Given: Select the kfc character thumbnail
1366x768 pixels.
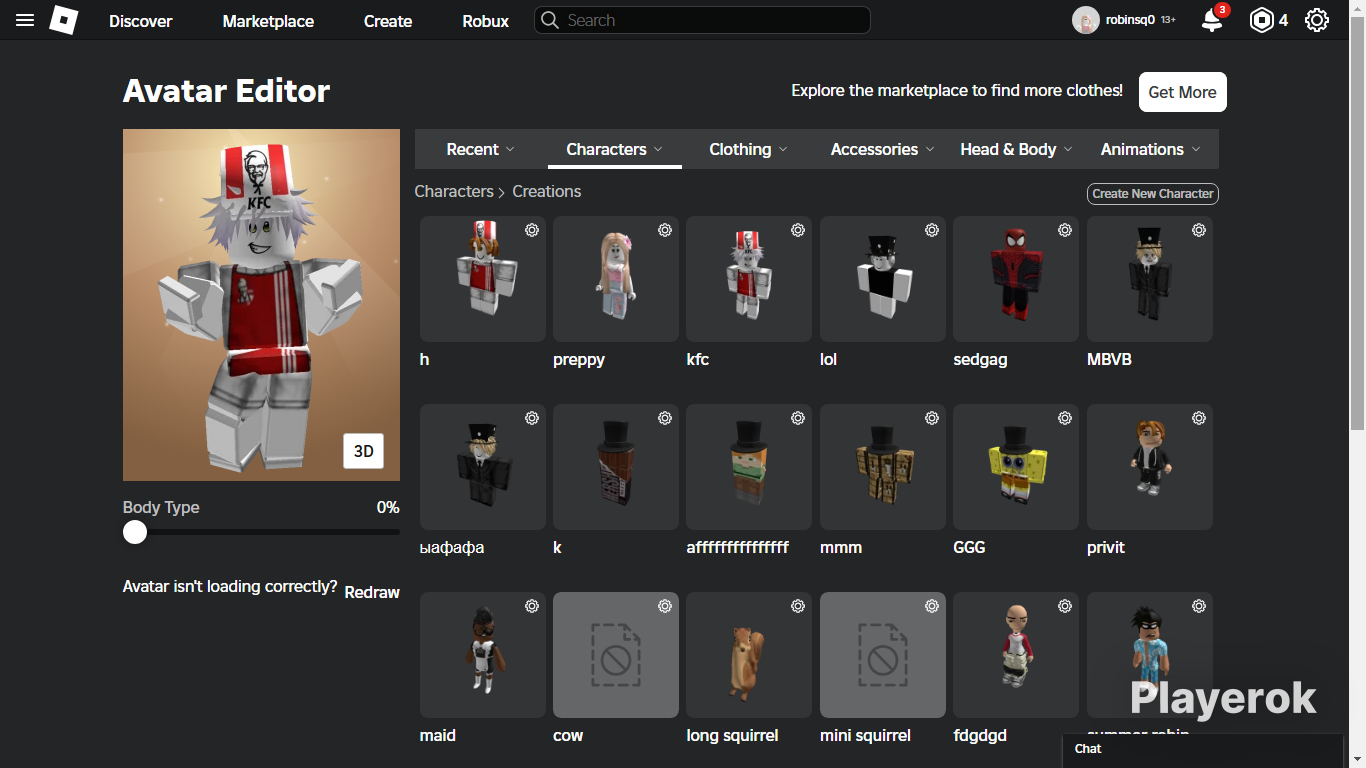Looking at the screenshot, I should [x=749, y=279].
